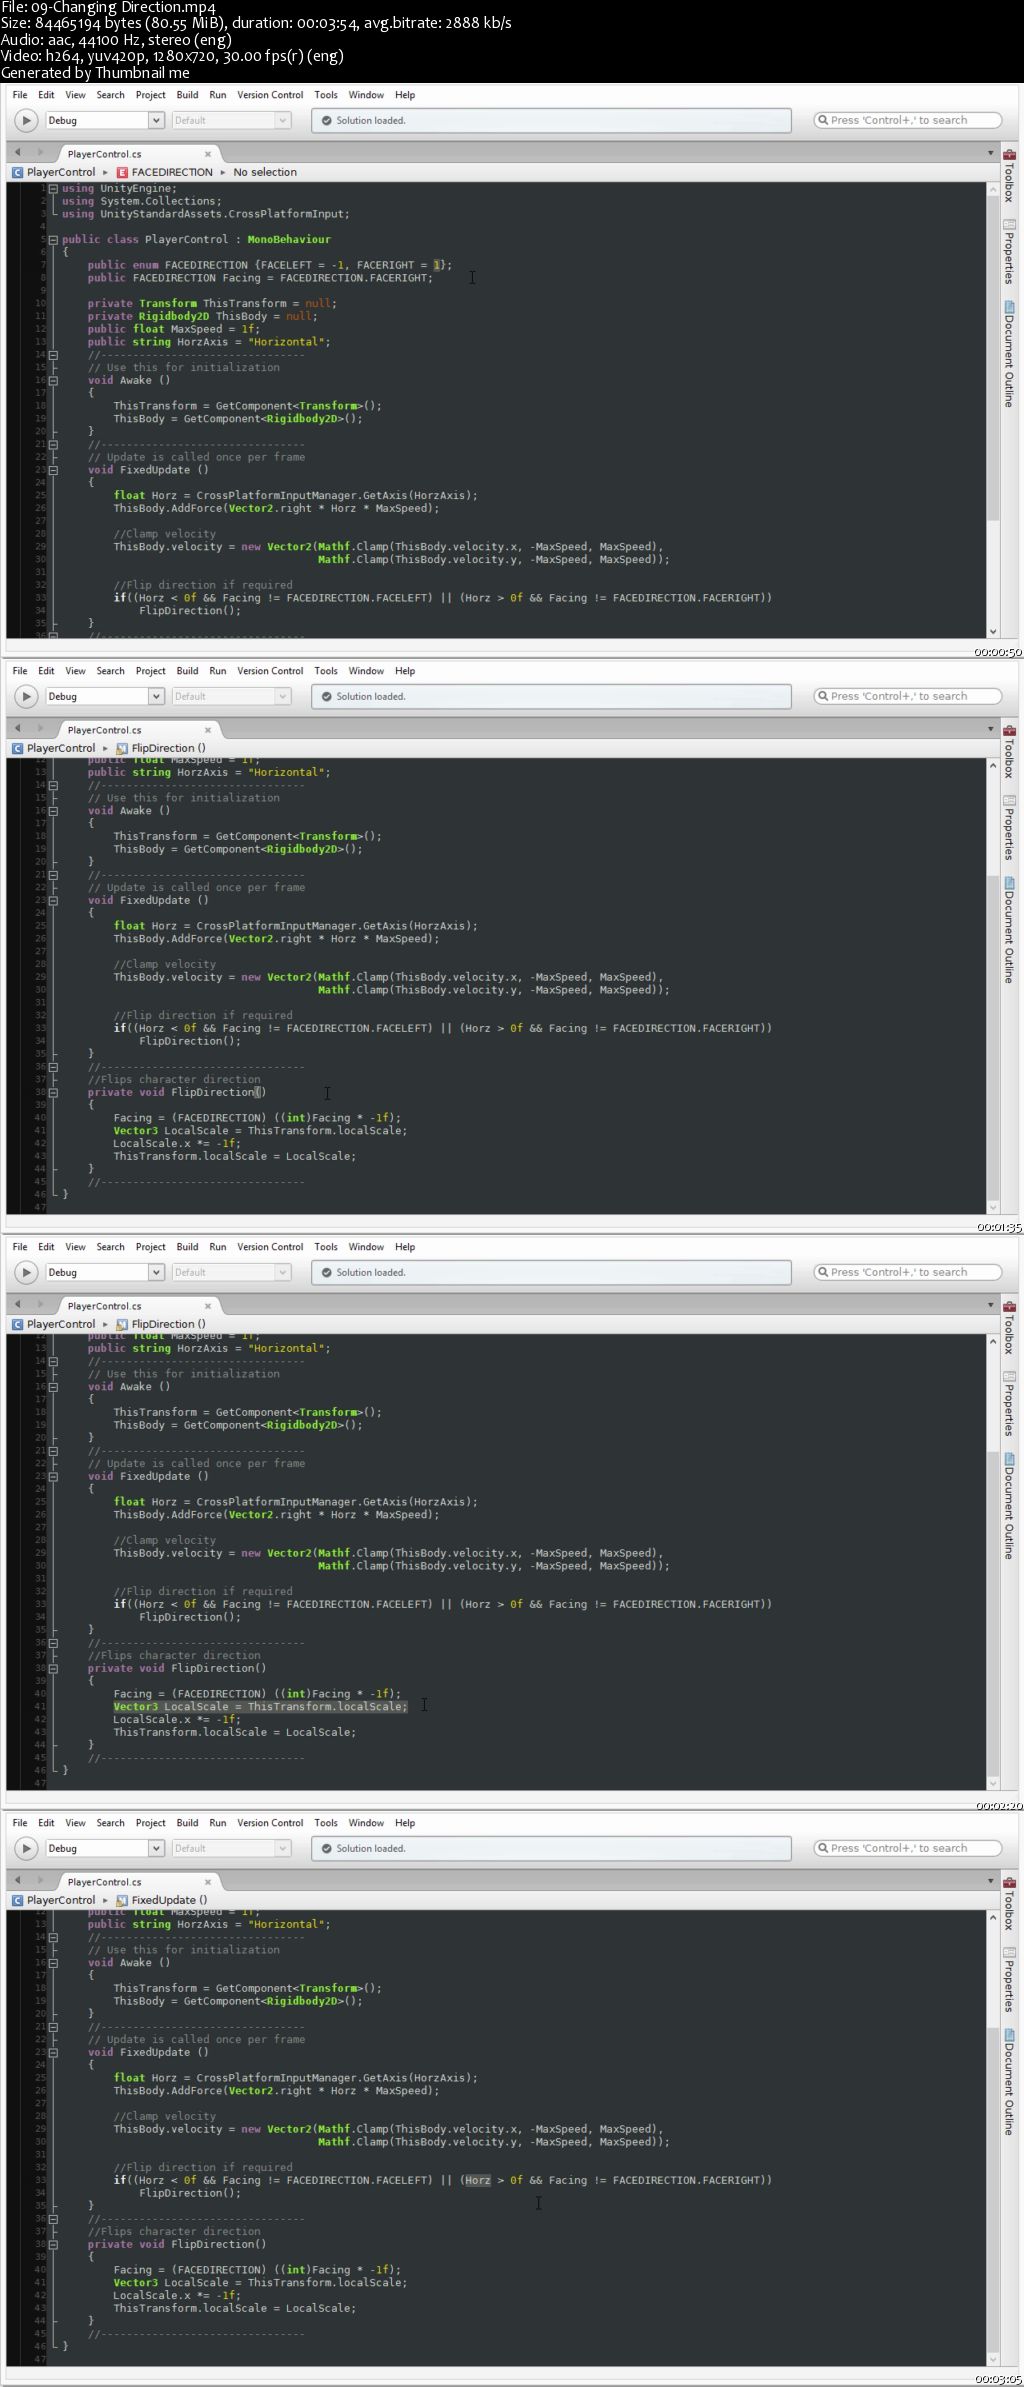The image size is (1024, 2387).
Task: Click 'using UnityEngine;' line in the 00:00:50 frame
Action: (x=119, y=189)
